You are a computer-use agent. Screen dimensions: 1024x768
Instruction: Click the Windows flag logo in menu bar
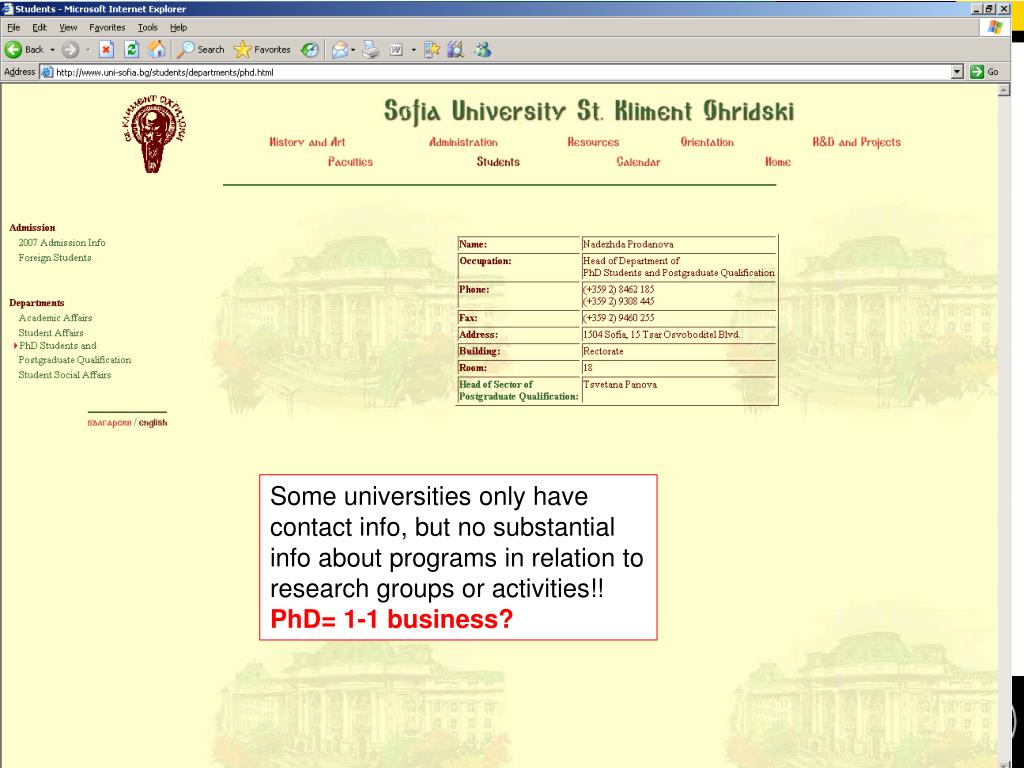click(995, 27)
